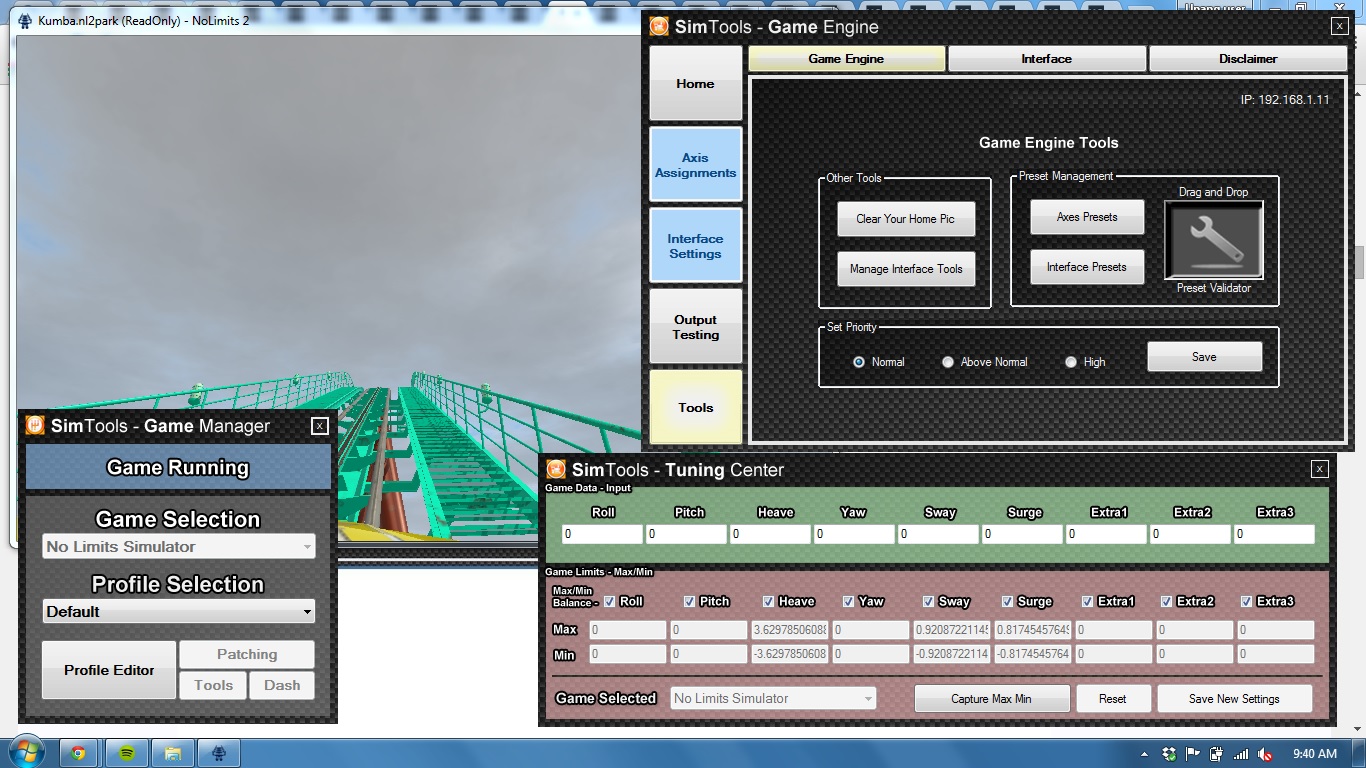Image resolution: width=1366 pixels, height=768 pixels.
Task: Open Output Testing section
Action: pos(696,327)
